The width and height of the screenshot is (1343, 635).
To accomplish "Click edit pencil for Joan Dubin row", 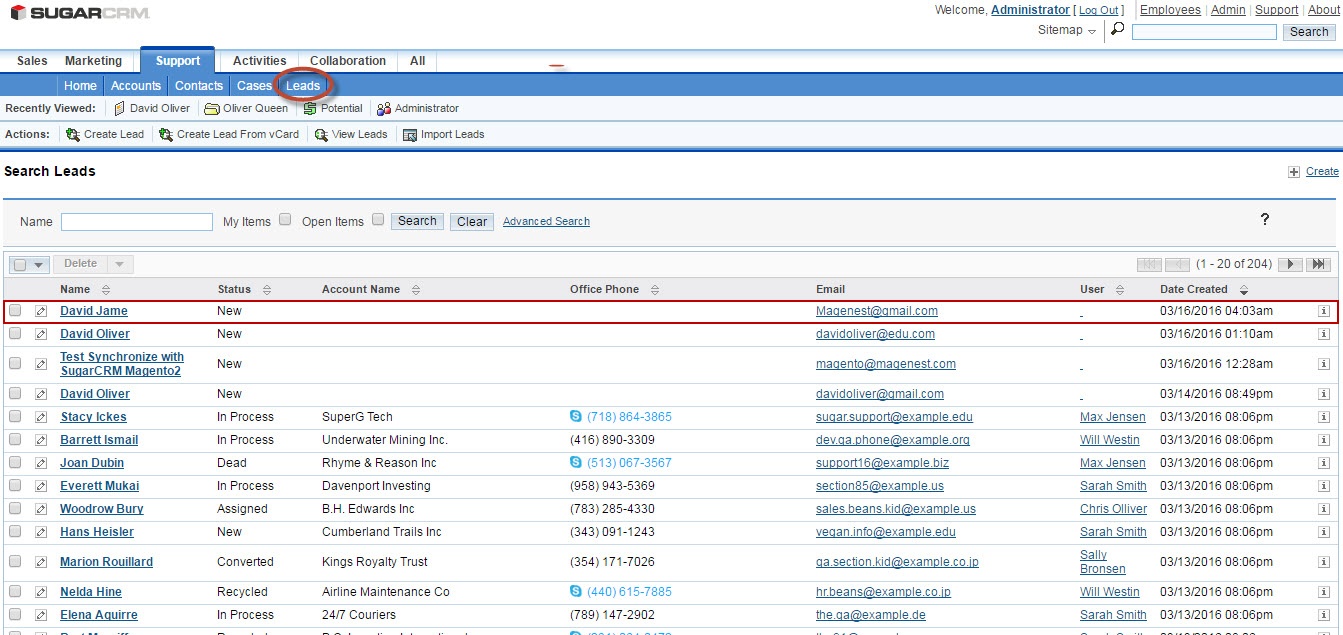I will (41, 463).
